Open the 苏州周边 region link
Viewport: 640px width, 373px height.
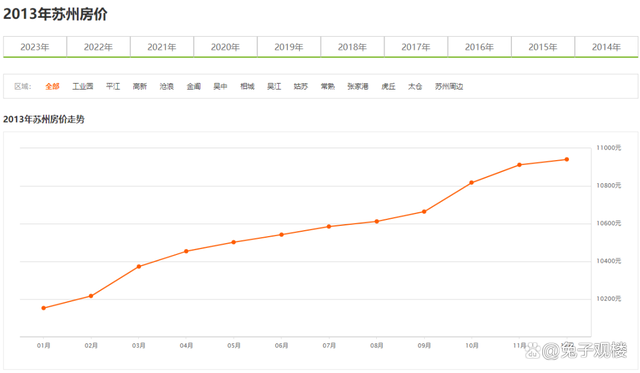pos(449,86)
